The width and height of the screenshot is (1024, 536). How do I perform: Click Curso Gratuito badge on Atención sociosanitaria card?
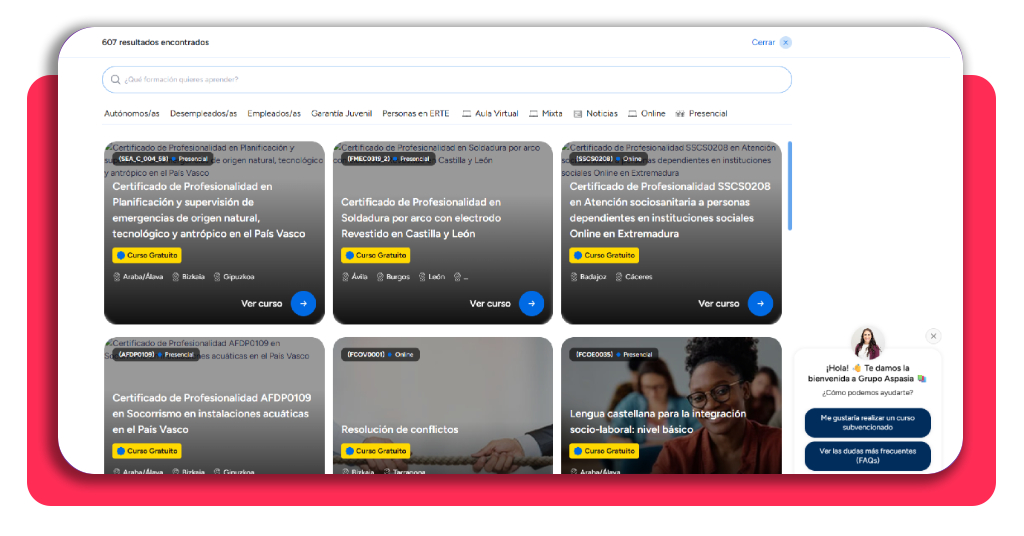pos(604,255)
